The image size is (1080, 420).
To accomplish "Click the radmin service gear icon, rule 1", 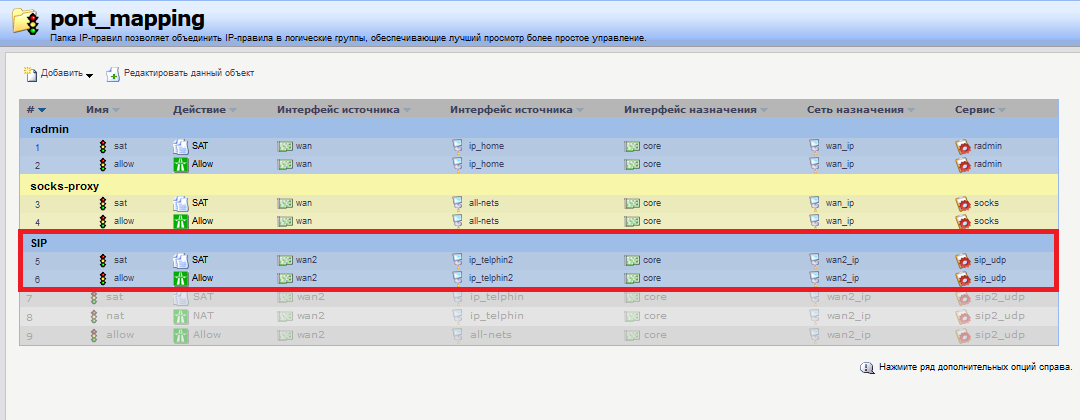I will coord(963,147).
